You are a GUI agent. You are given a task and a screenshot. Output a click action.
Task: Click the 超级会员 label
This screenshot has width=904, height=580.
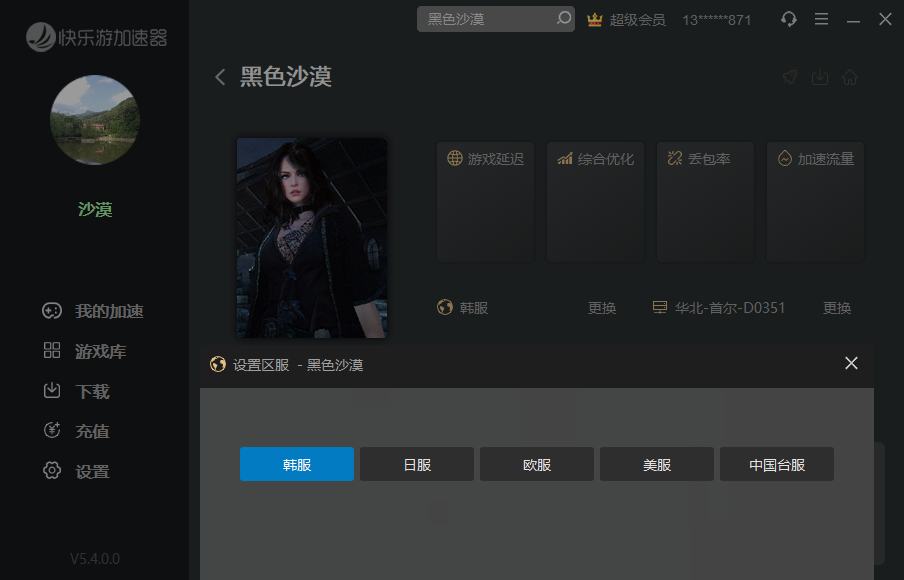638,20
